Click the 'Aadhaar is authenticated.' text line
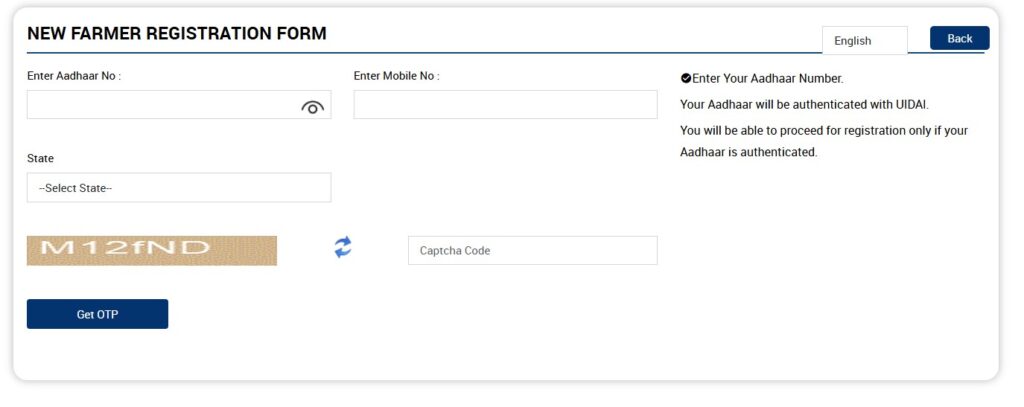The image size is (1024, 407). 748,153
